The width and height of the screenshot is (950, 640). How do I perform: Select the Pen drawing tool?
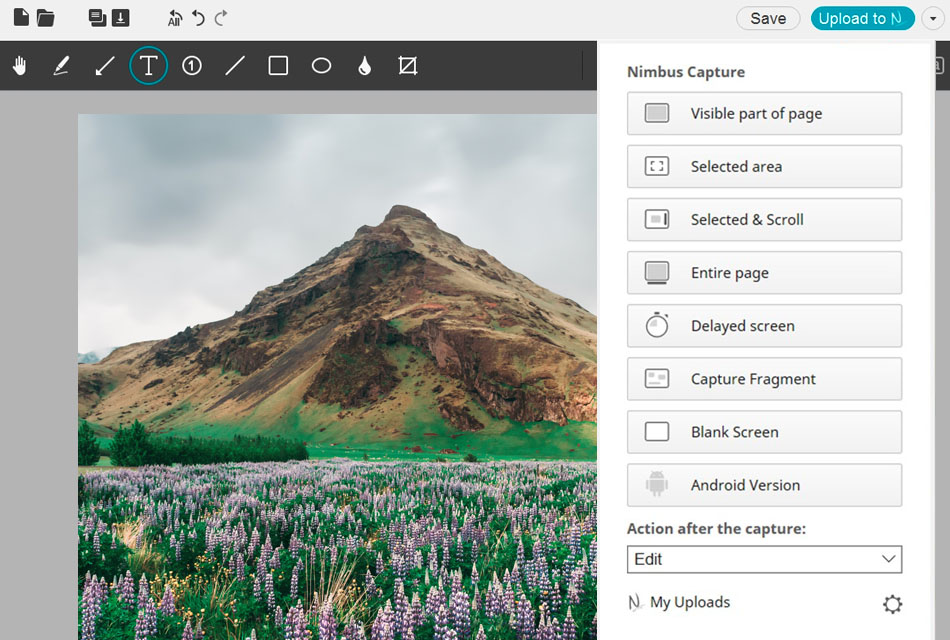click(61, 65)
